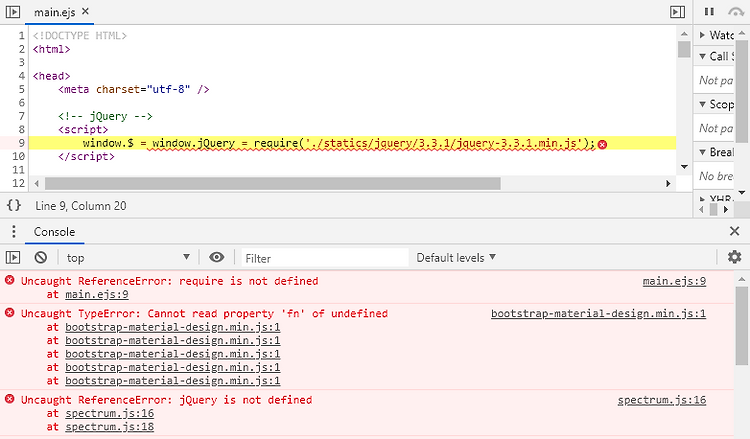The image size is (750, 439).
Task: Click the debugger pane scroll left arrow
Action: 701,209
